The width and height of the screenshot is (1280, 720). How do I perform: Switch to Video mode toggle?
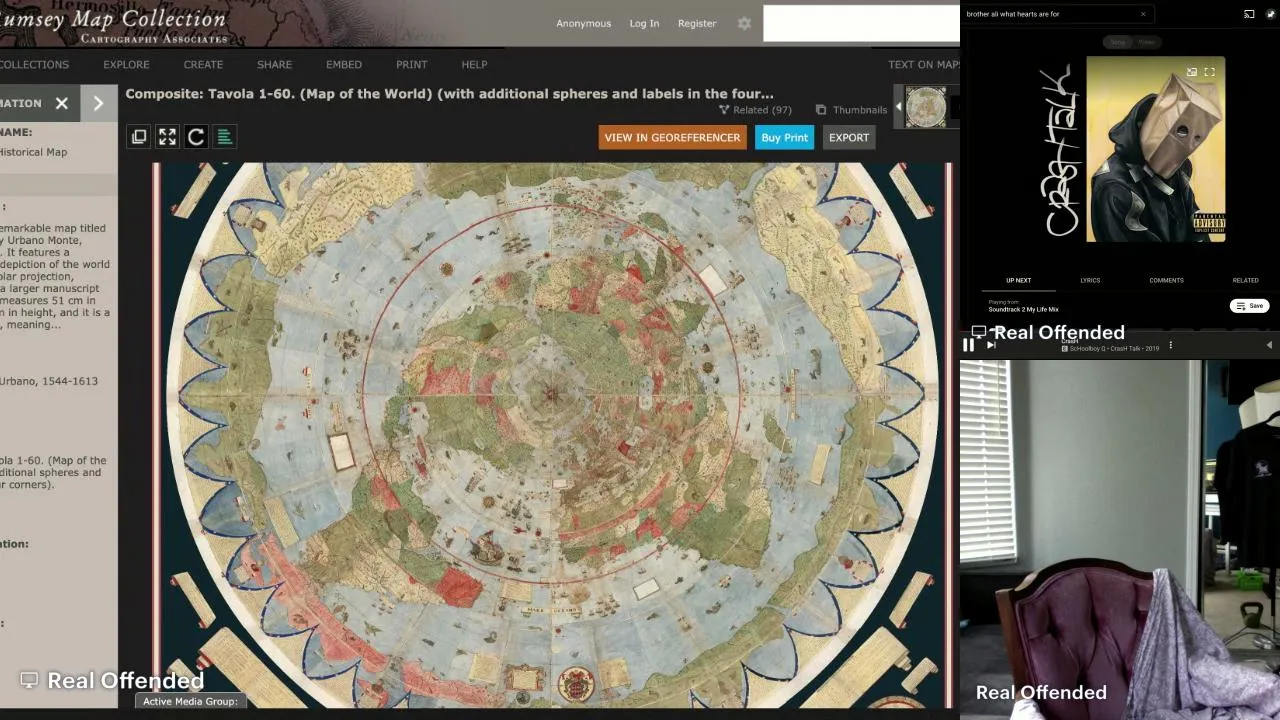(x=1146, y=42)
